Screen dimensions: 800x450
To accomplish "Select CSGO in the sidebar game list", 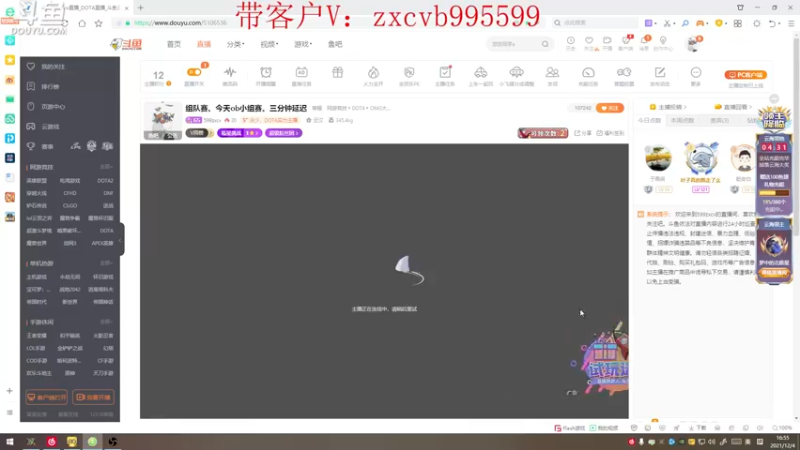I will [70, 206].
